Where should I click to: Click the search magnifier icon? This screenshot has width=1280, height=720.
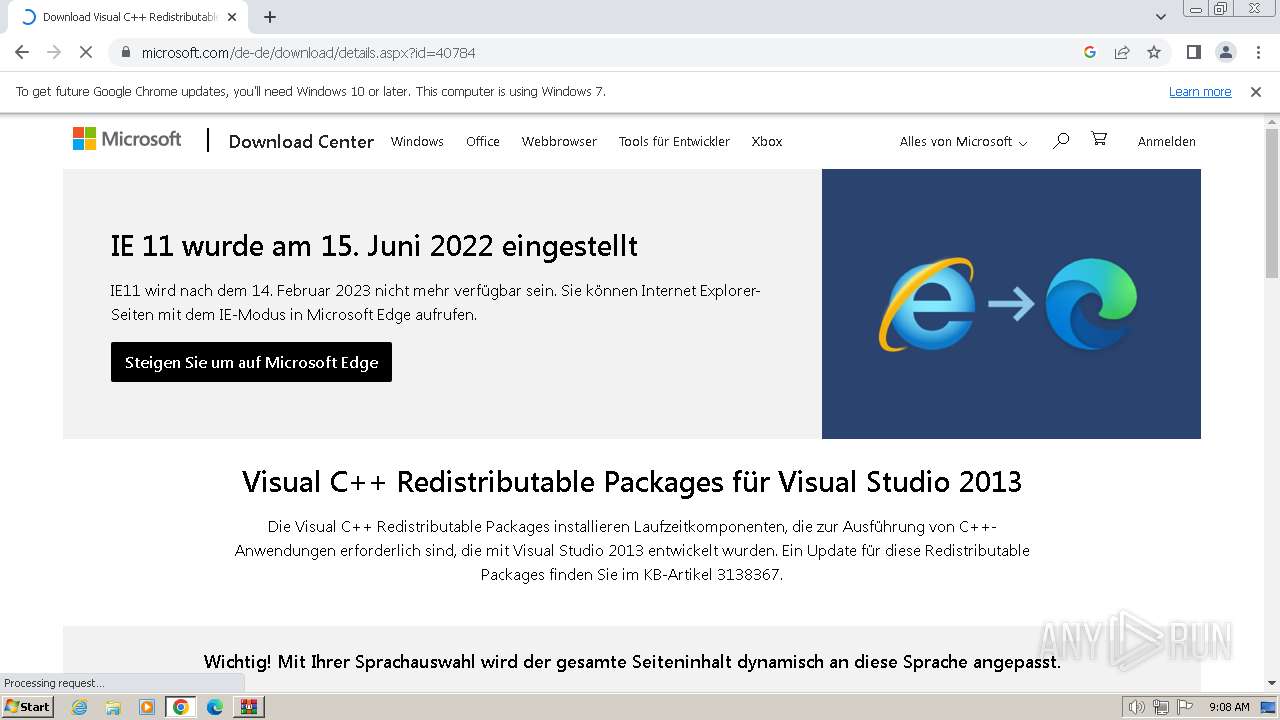tap(1061, 140)
